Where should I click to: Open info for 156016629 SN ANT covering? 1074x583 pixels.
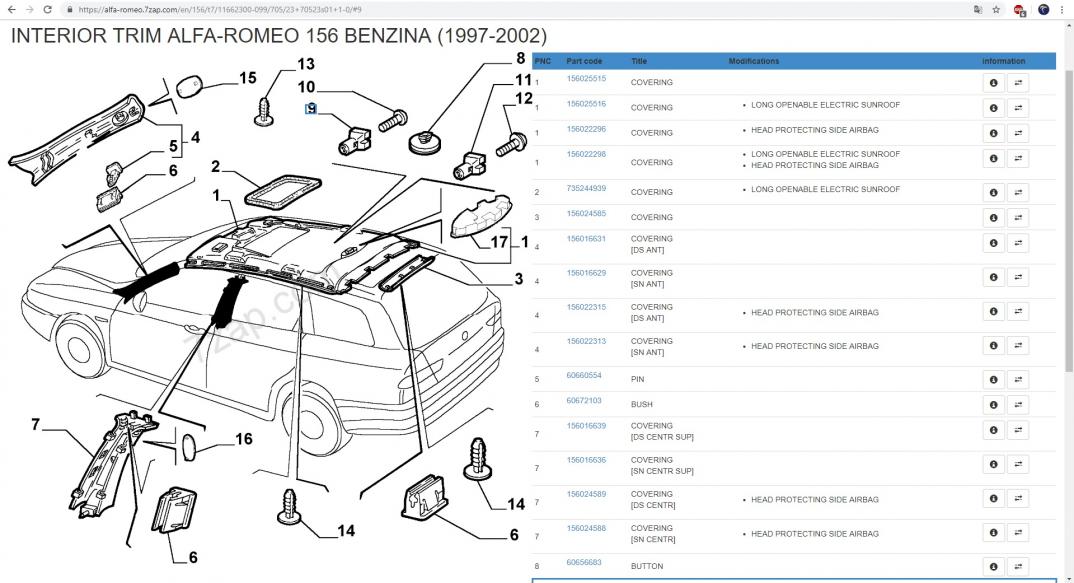(x=993, y=277)
